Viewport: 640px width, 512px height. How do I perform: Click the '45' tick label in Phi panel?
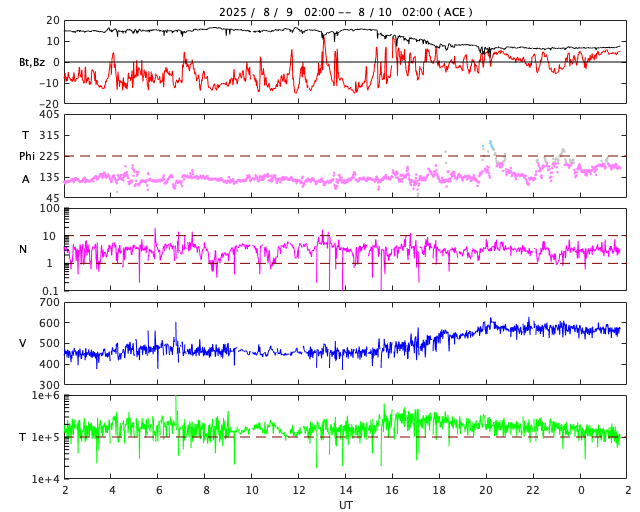click(x=53, y=198)
